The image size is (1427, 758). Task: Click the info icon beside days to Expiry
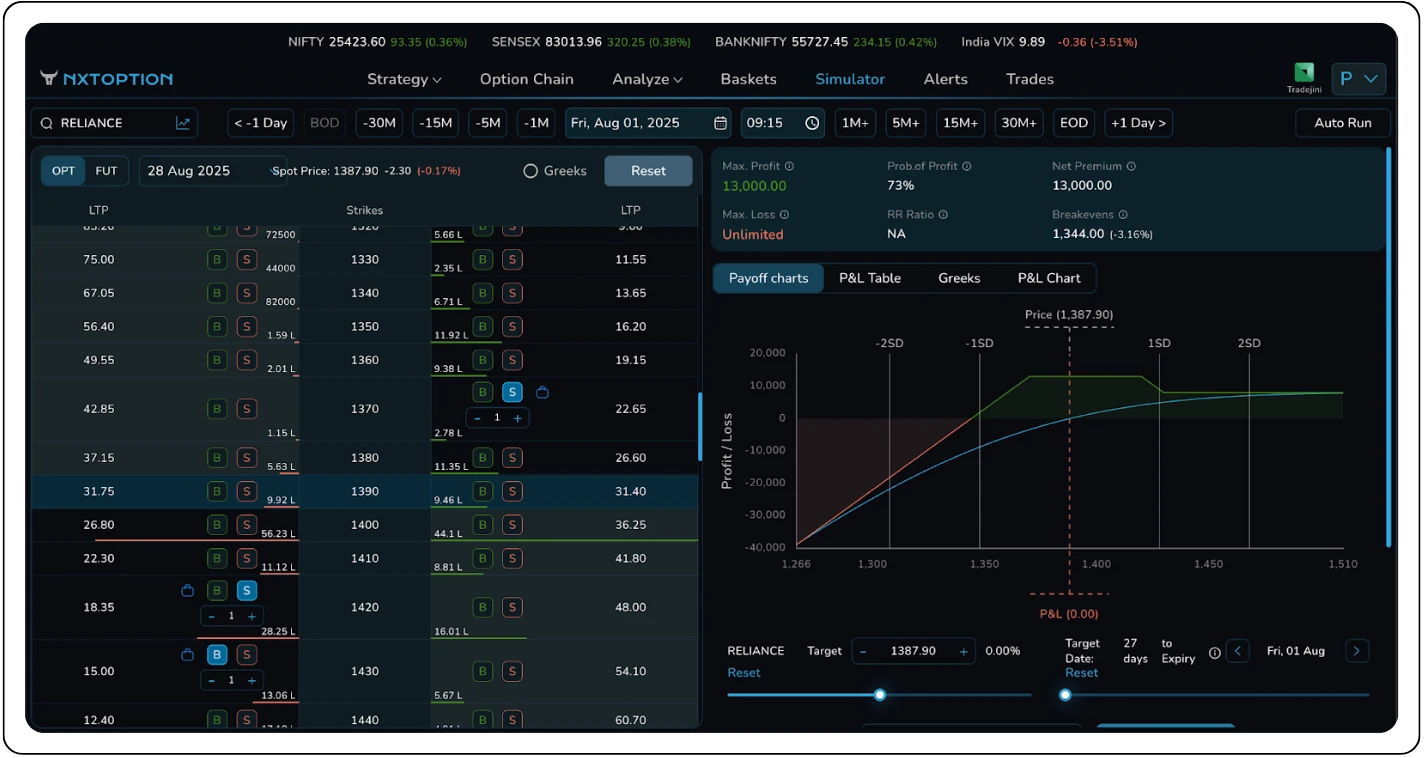(1215, 652)
